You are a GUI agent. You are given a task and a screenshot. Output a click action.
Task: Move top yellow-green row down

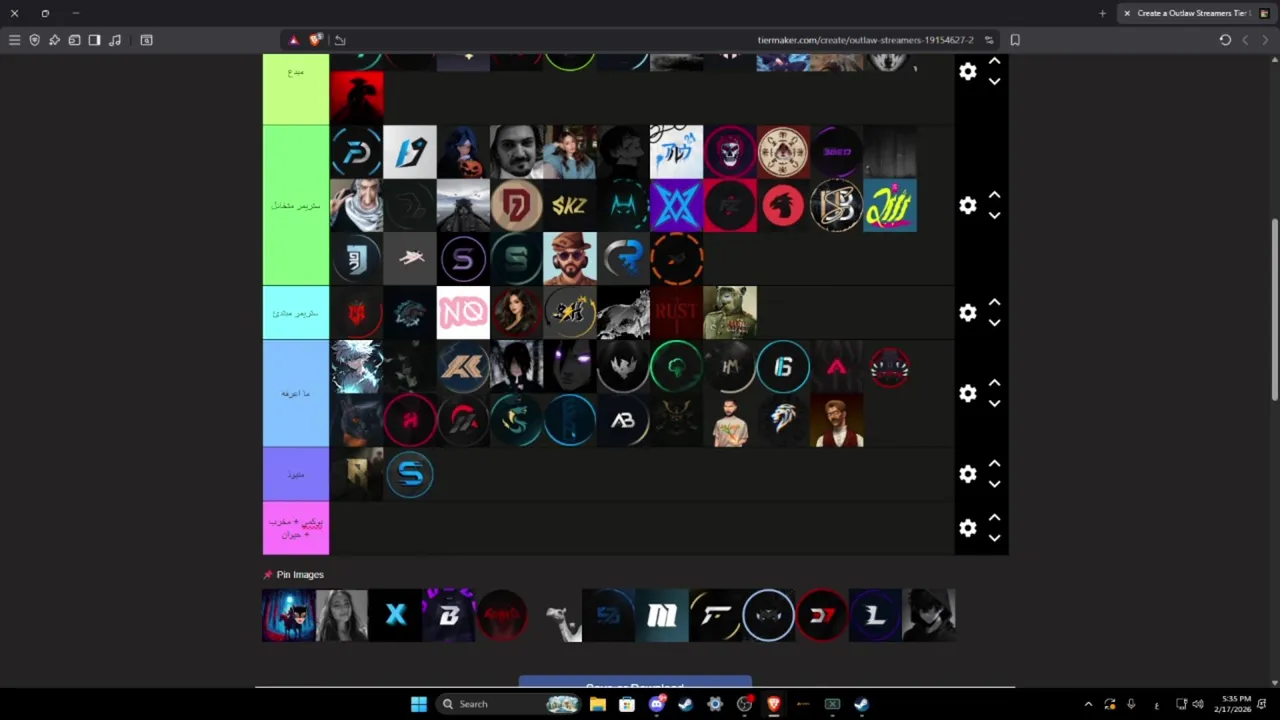tap(994, 81)
